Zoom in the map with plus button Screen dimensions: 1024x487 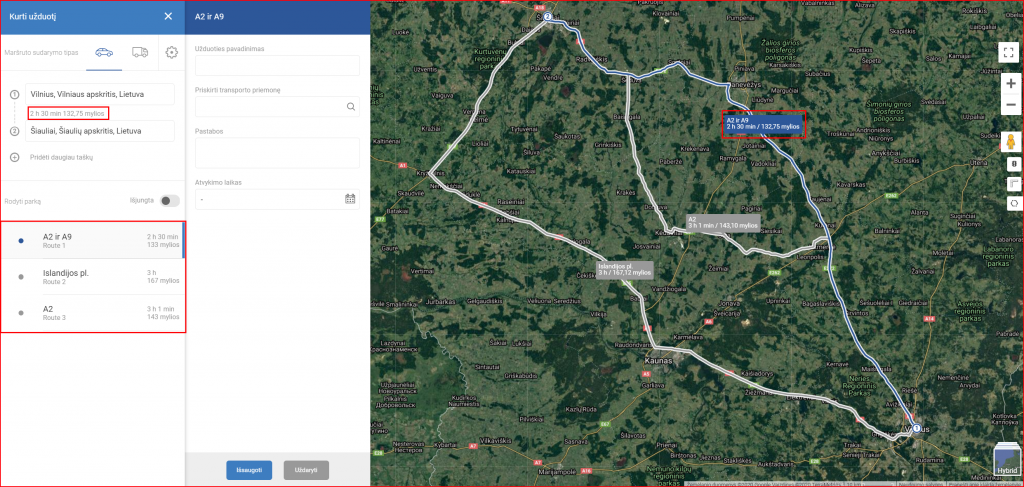pyautogui.click(x=1010, y=84)
